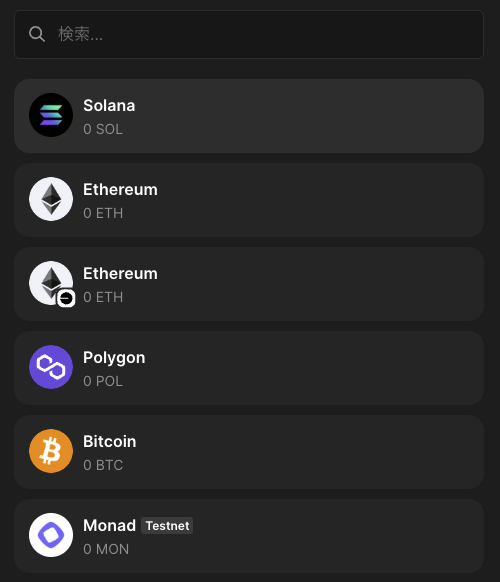The image size is (500, 582).
Task: Click the Bitcoin name label
Action: (x=110, y=441)
